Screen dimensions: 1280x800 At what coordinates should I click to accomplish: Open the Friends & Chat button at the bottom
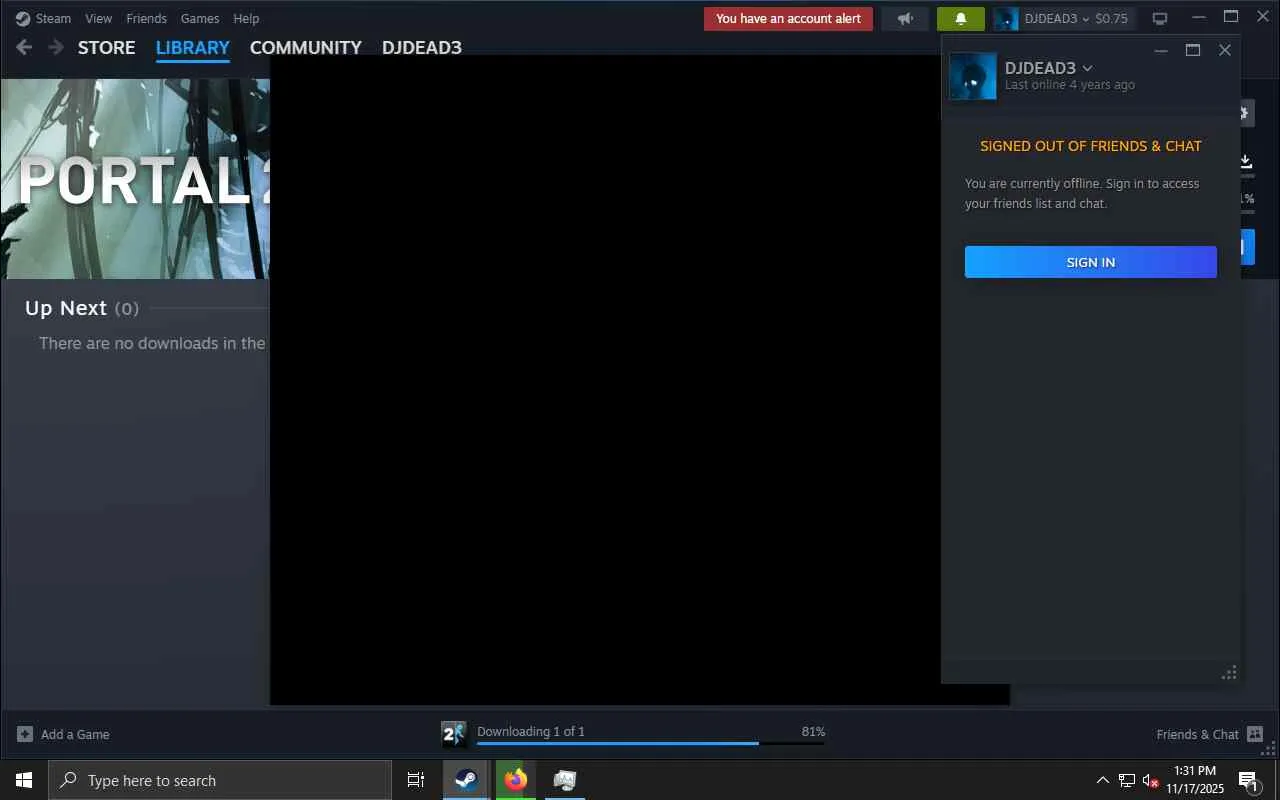(x=1209, y=734)
